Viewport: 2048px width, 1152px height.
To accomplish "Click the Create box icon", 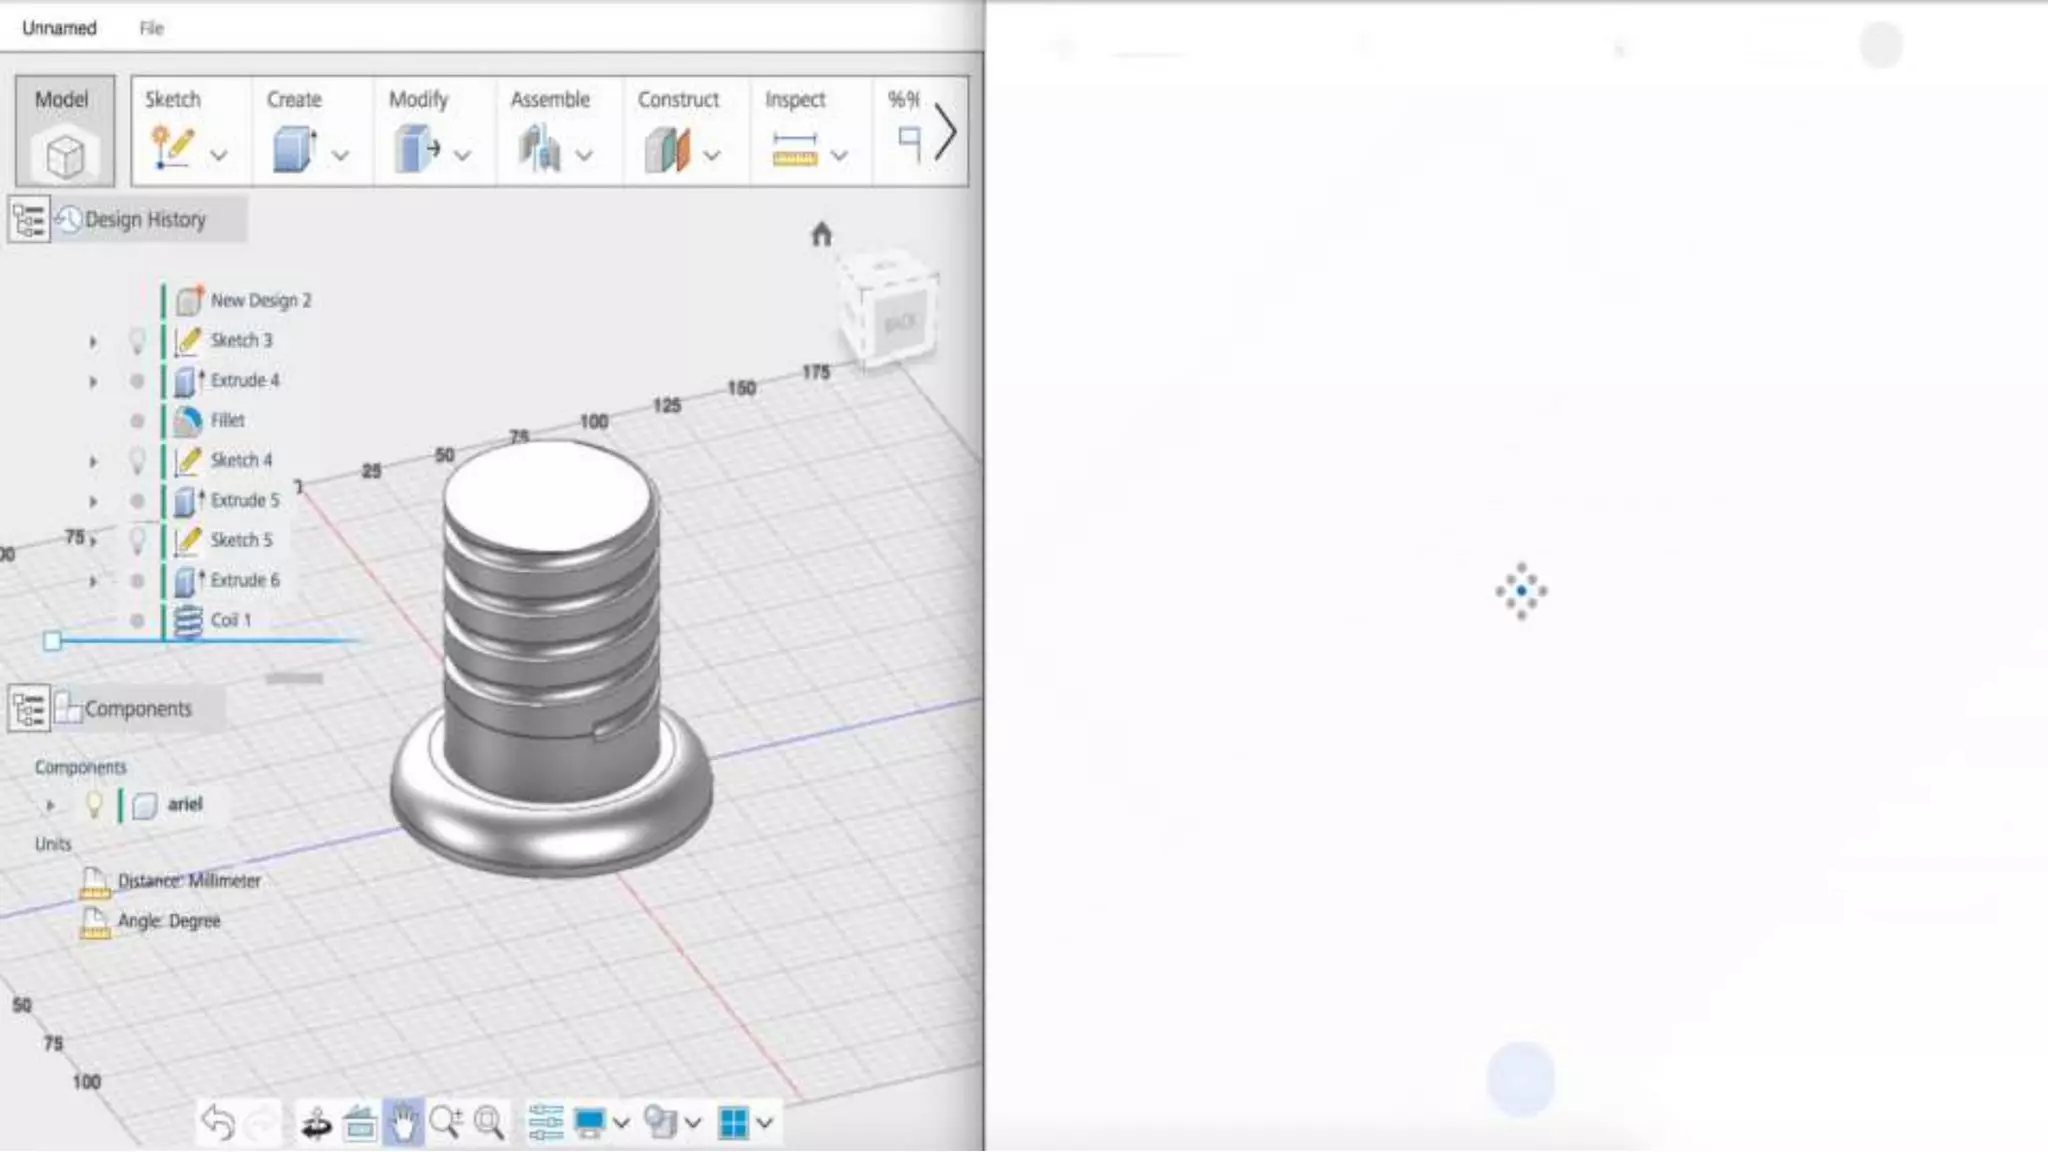I will (294, 149).
